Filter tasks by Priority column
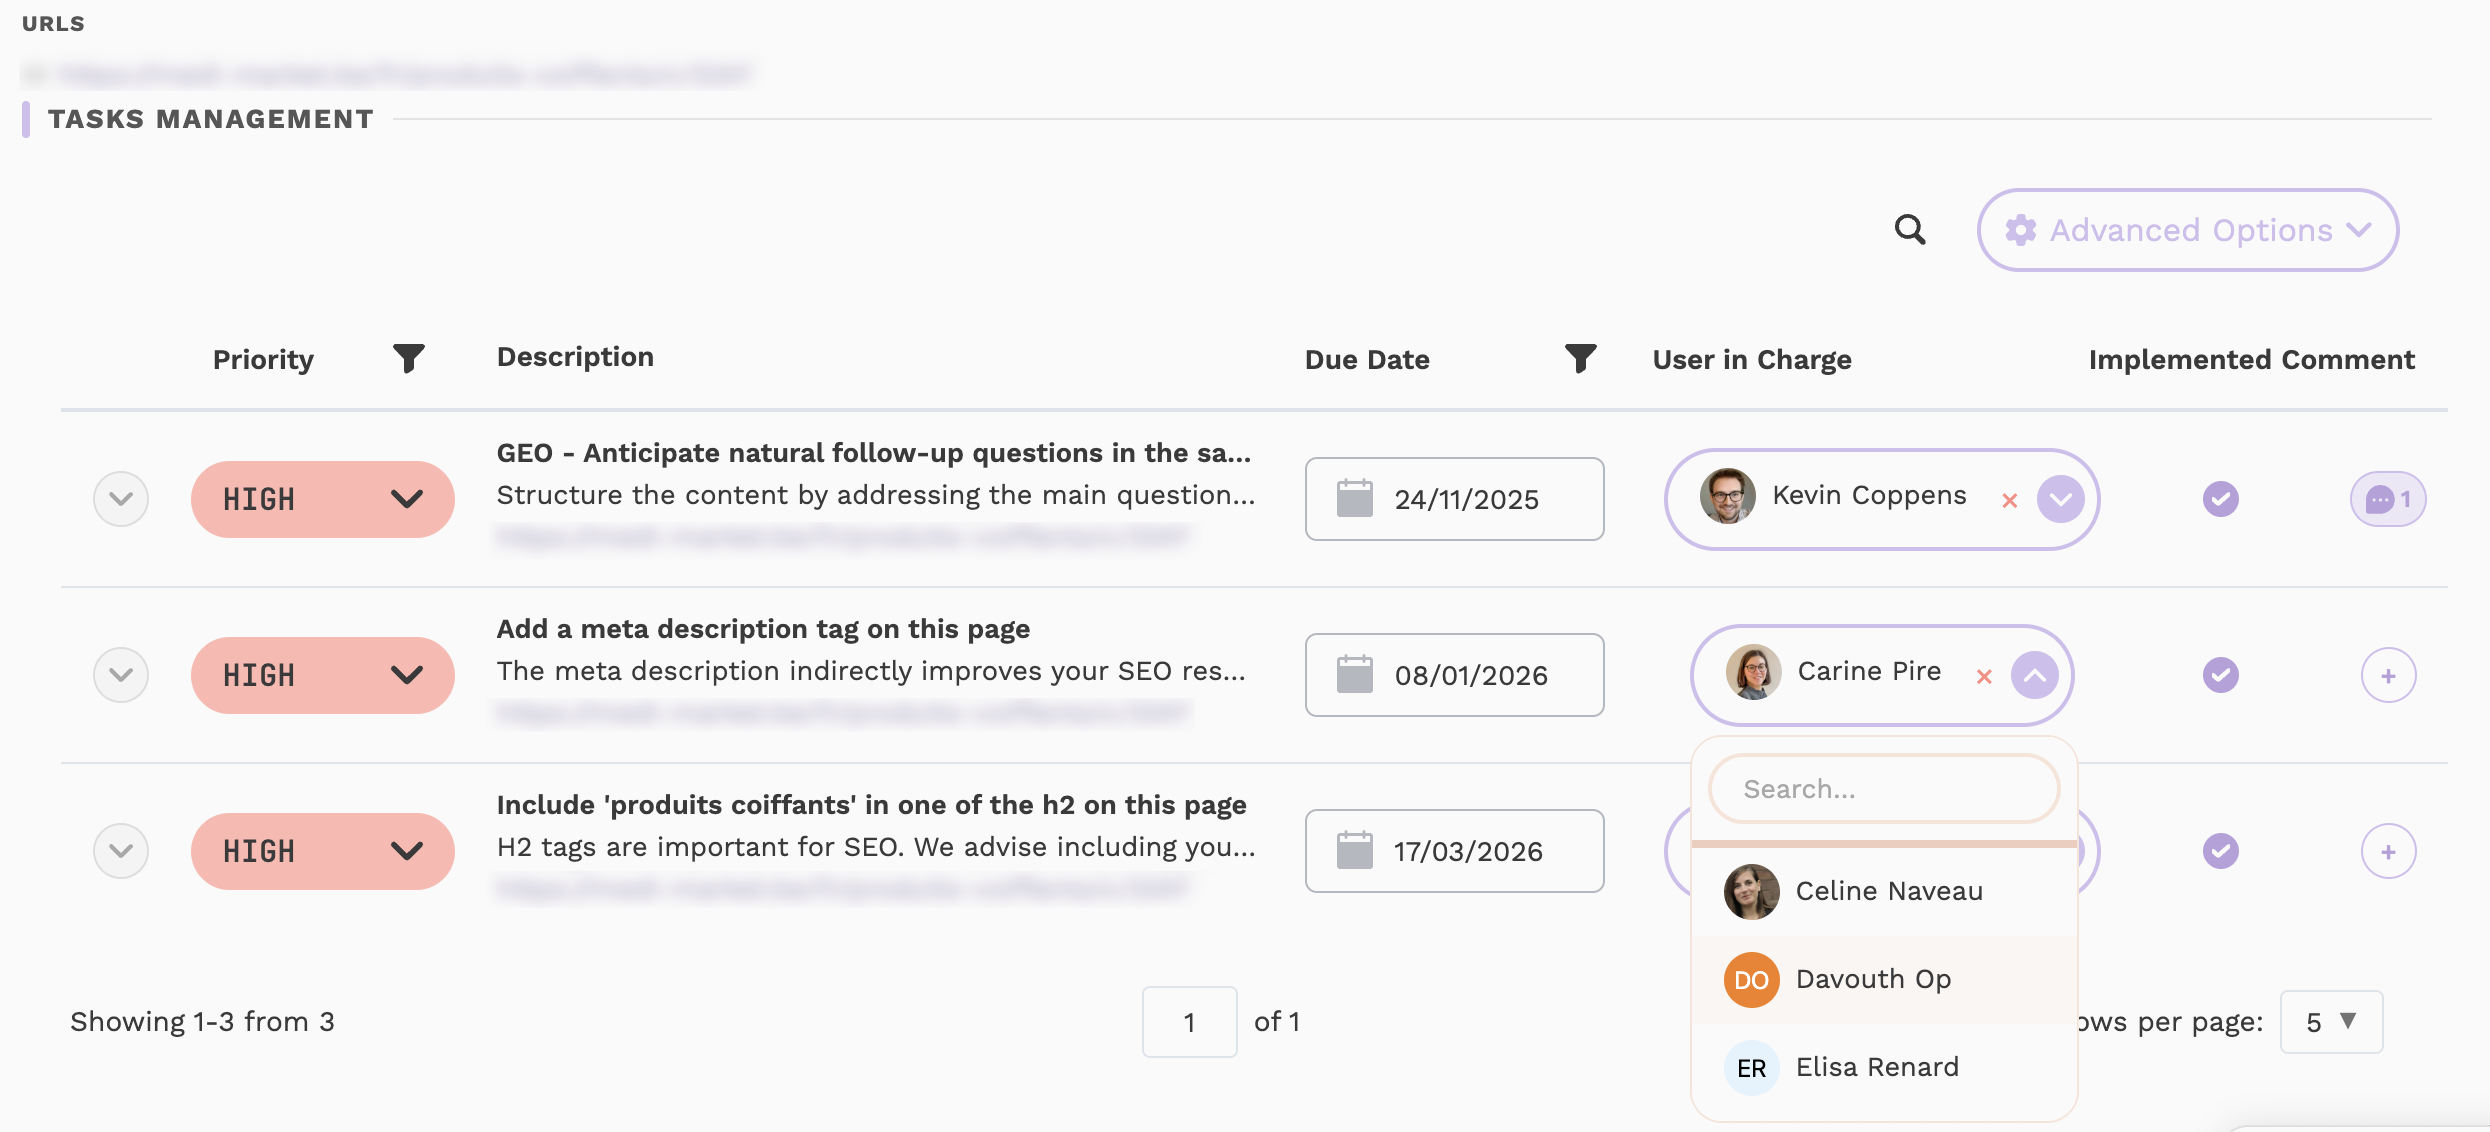This screenshot has width=2490, height=1132. coord(408,358)
